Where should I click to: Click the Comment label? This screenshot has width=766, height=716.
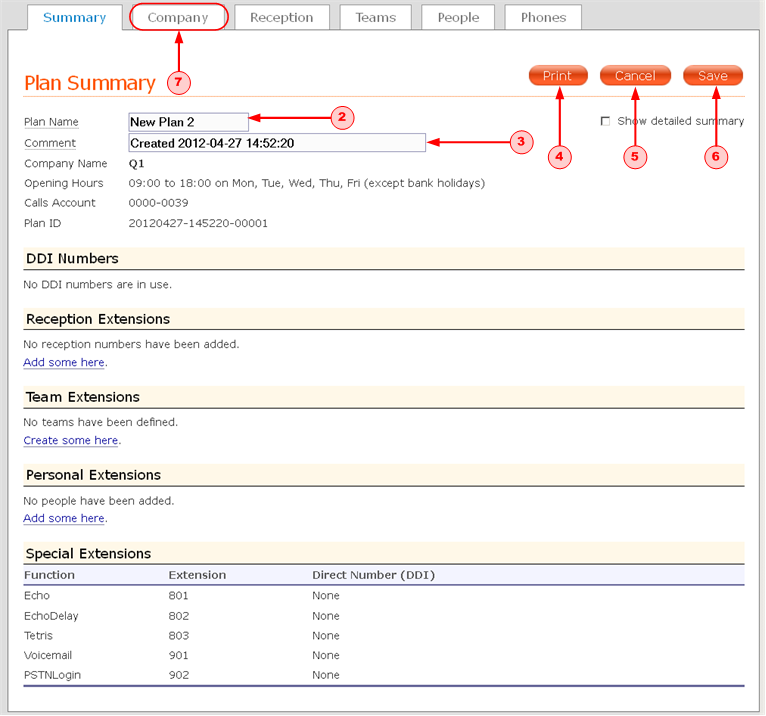50,143
